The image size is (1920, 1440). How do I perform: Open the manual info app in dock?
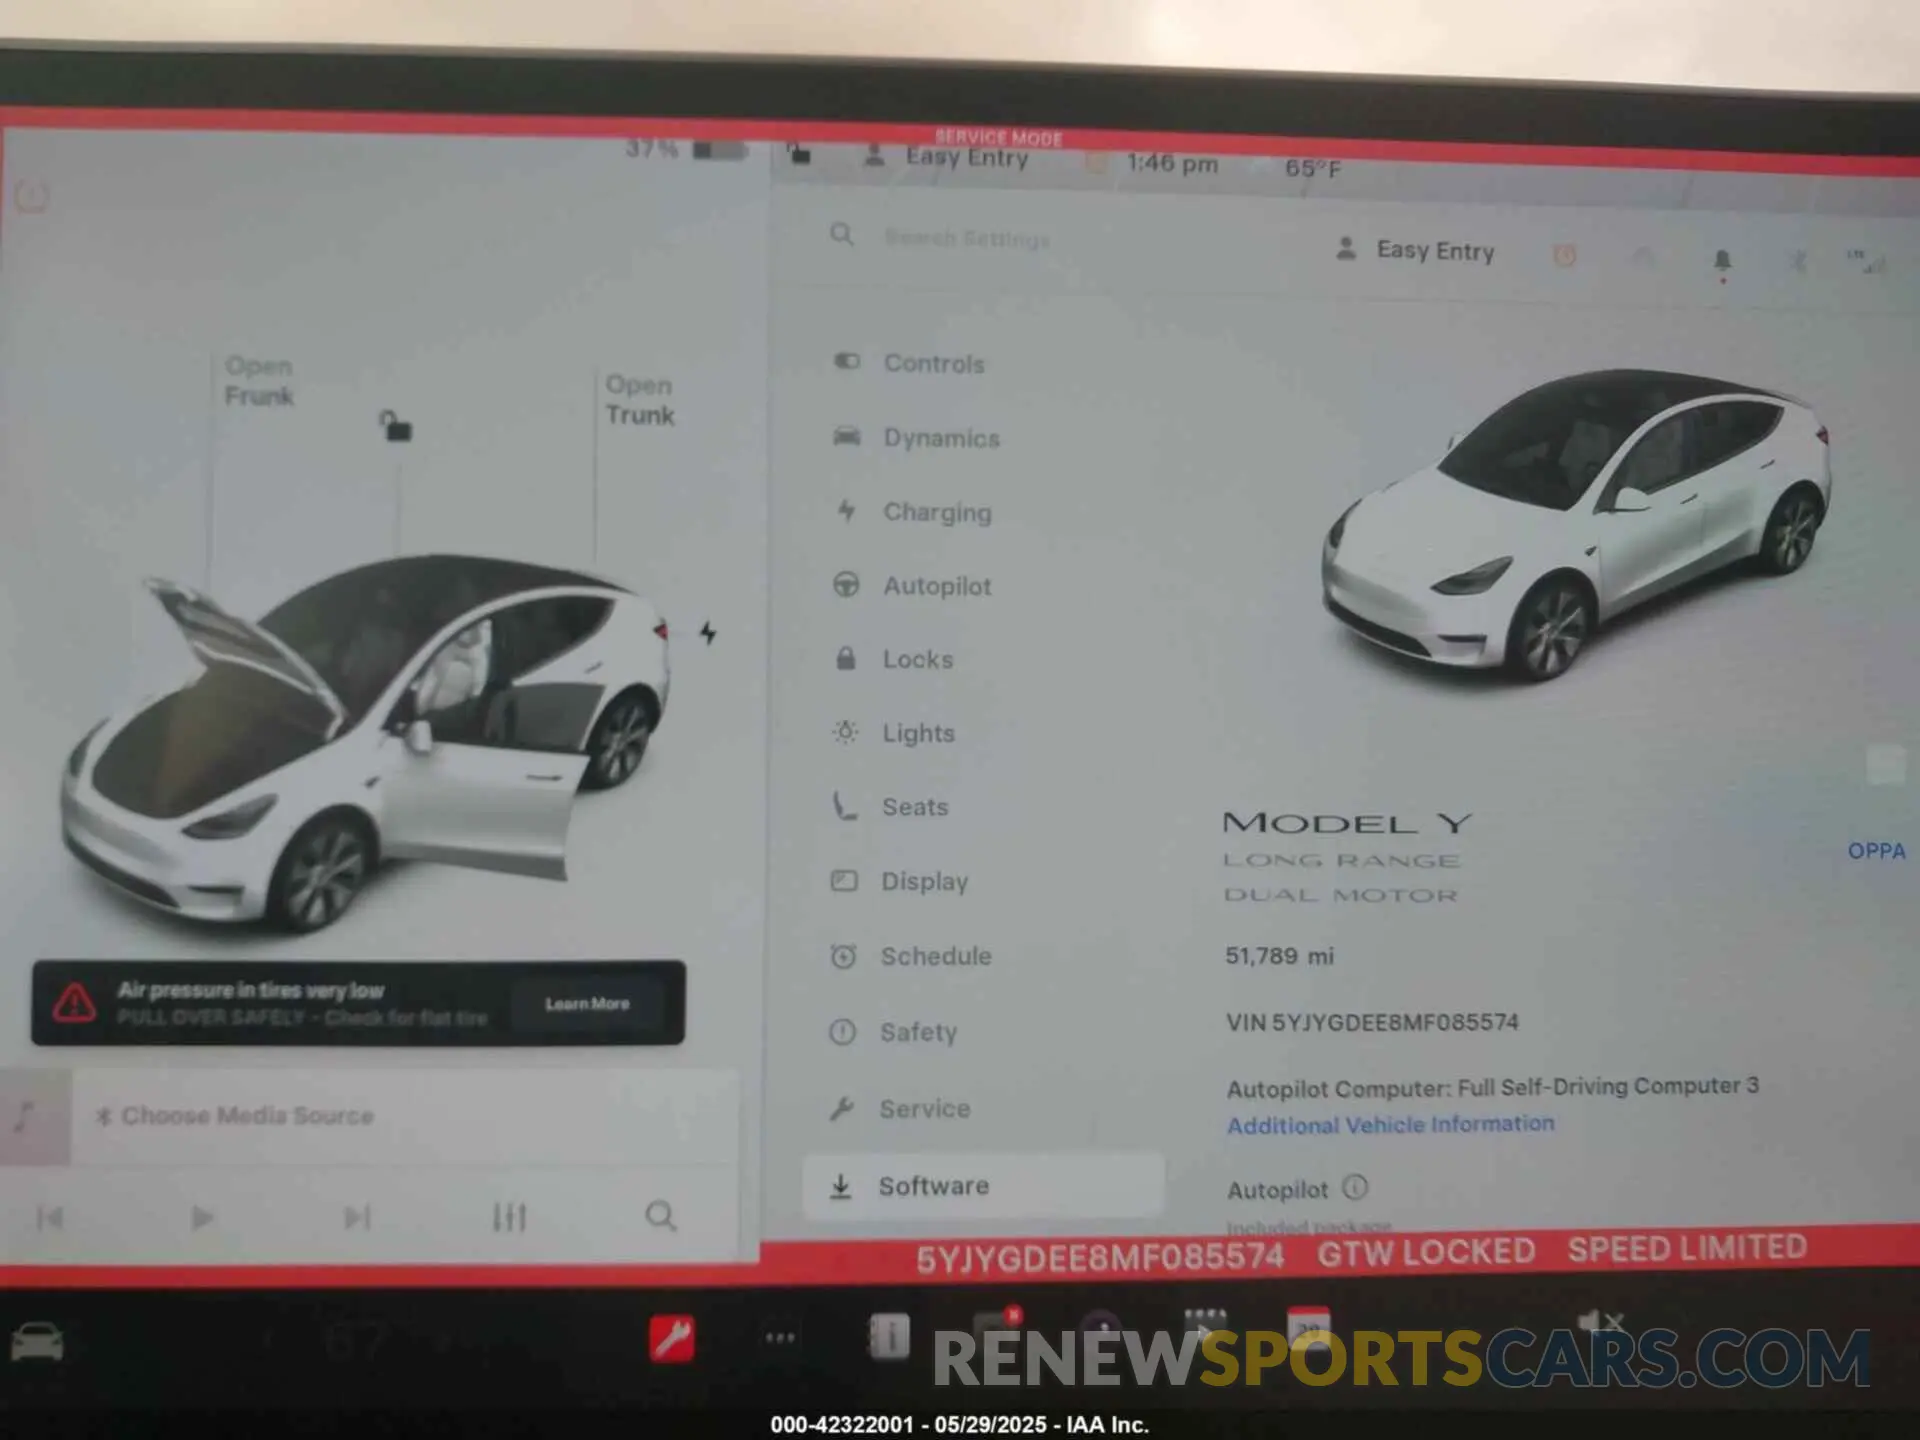tap(889, 1337)
